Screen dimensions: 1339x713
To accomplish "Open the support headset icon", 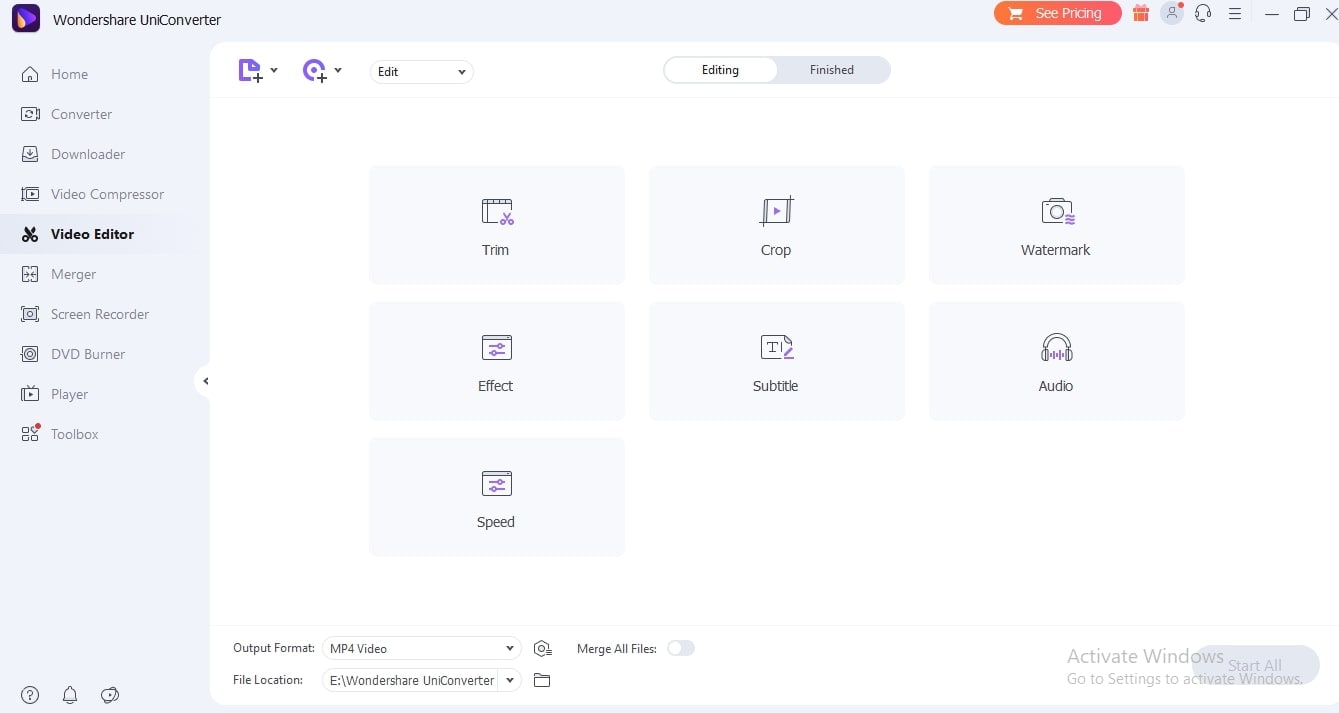I will pyautogui.click(x=1203, y=13).
